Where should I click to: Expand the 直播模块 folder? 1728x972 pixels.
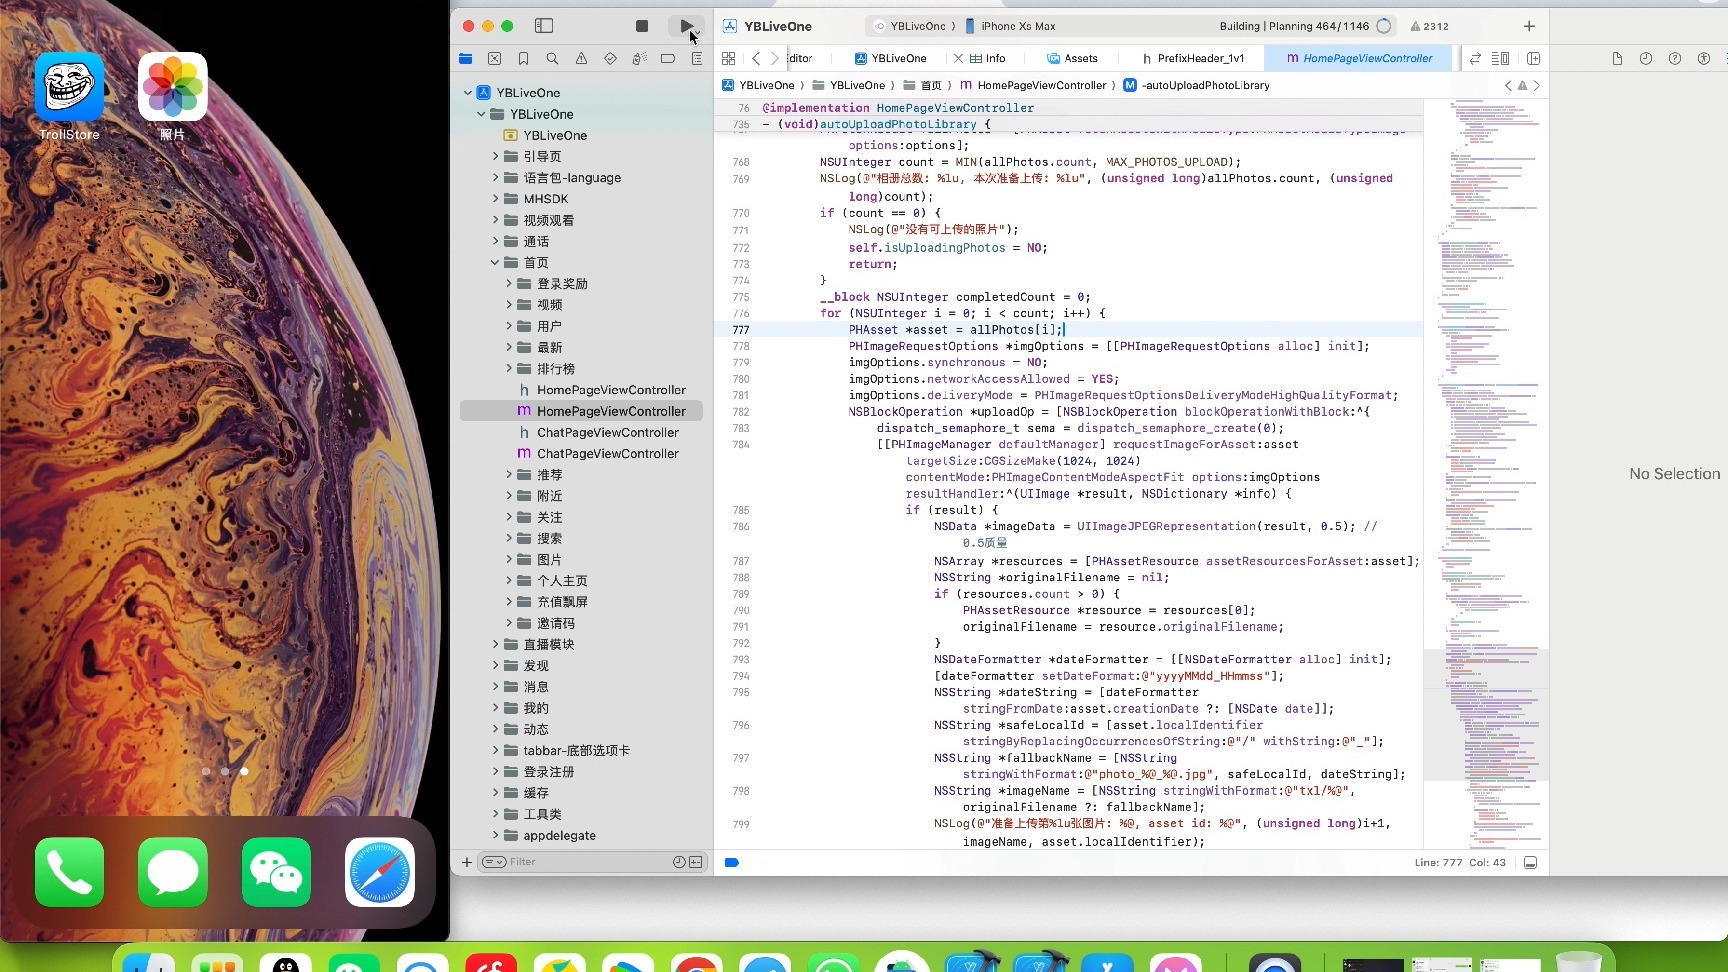pyautogui.click(x=495, y=645)
